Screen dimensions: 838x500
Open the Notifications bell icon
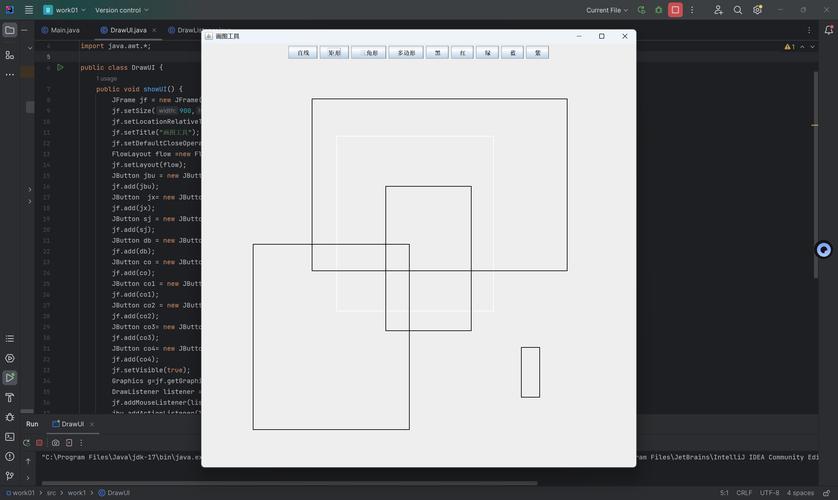828,30
